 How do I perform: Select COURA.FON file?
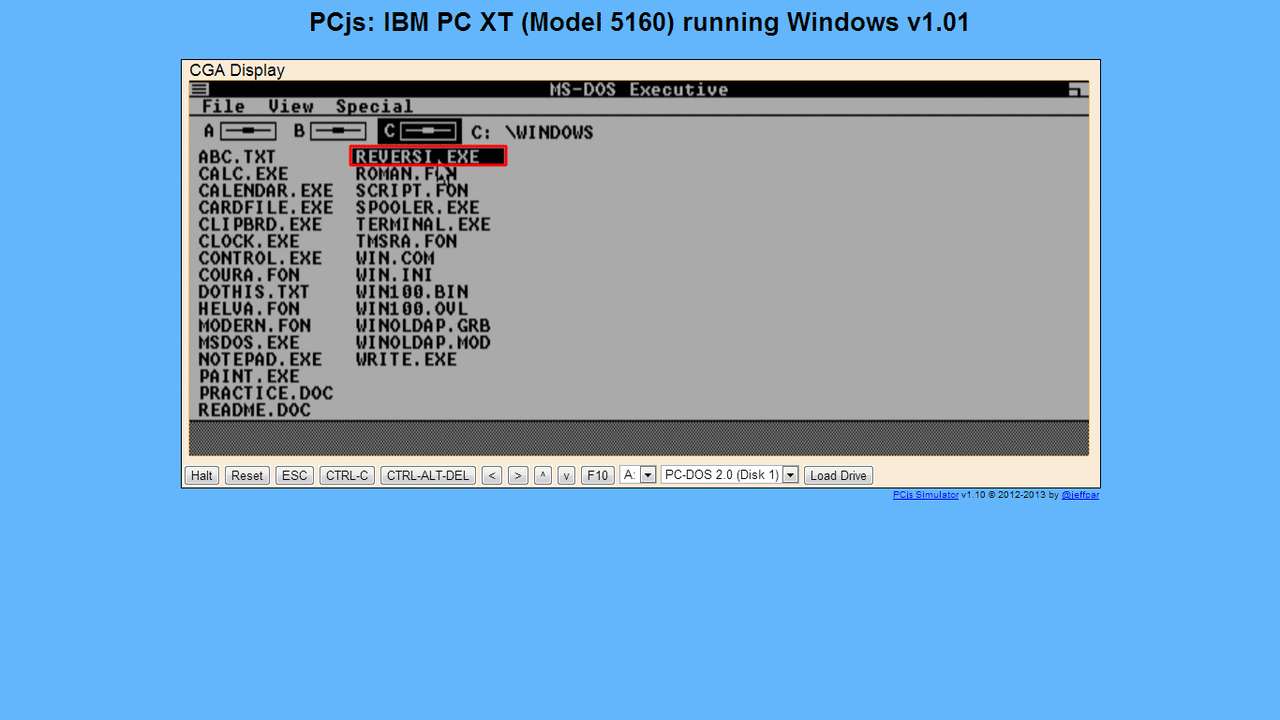249,276
